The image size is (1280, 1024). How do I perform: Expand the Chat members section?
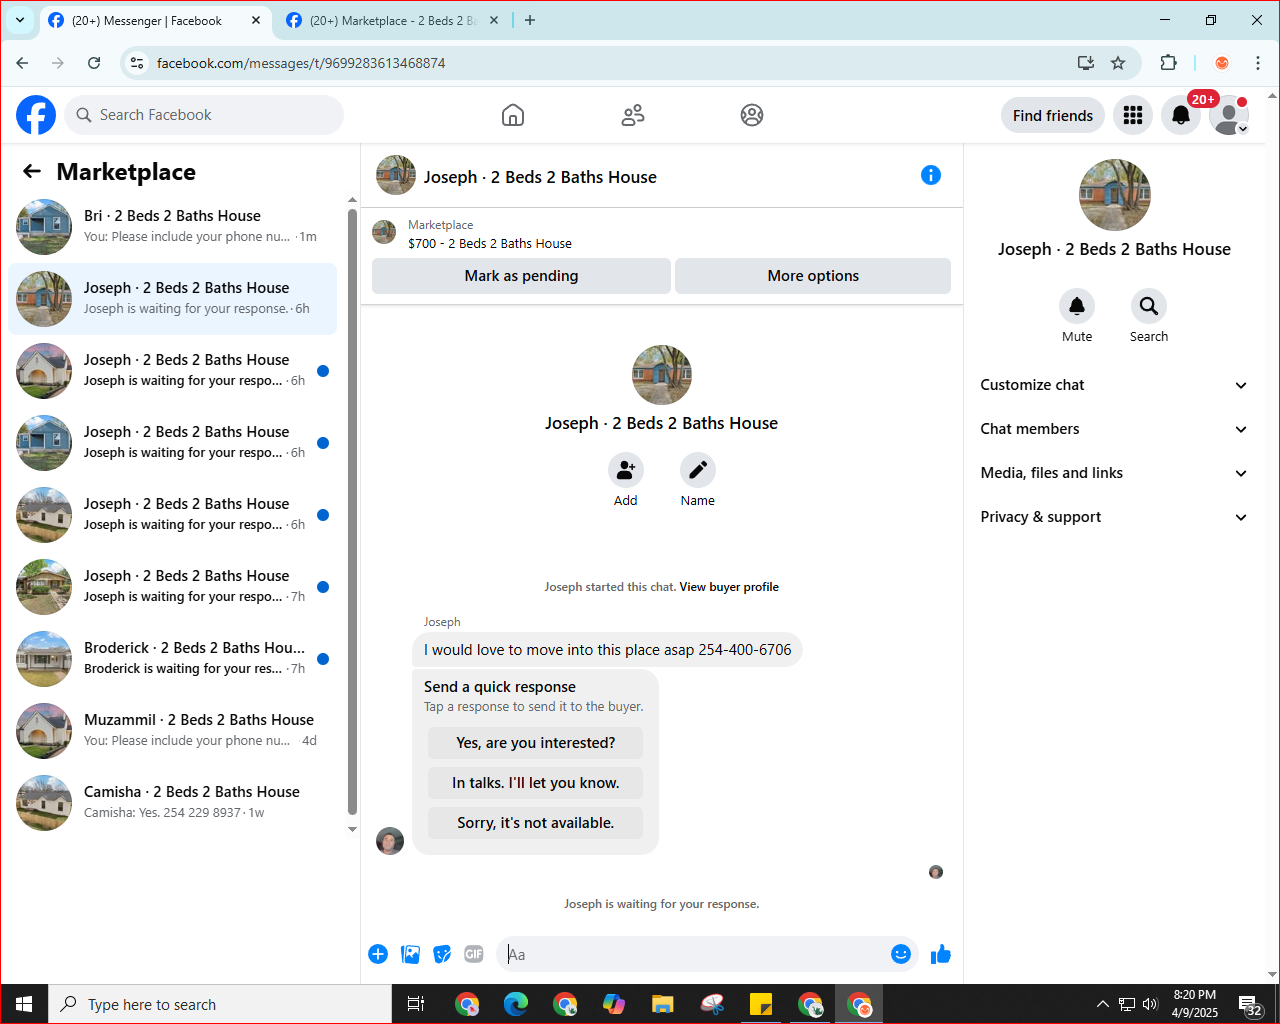1114,429
